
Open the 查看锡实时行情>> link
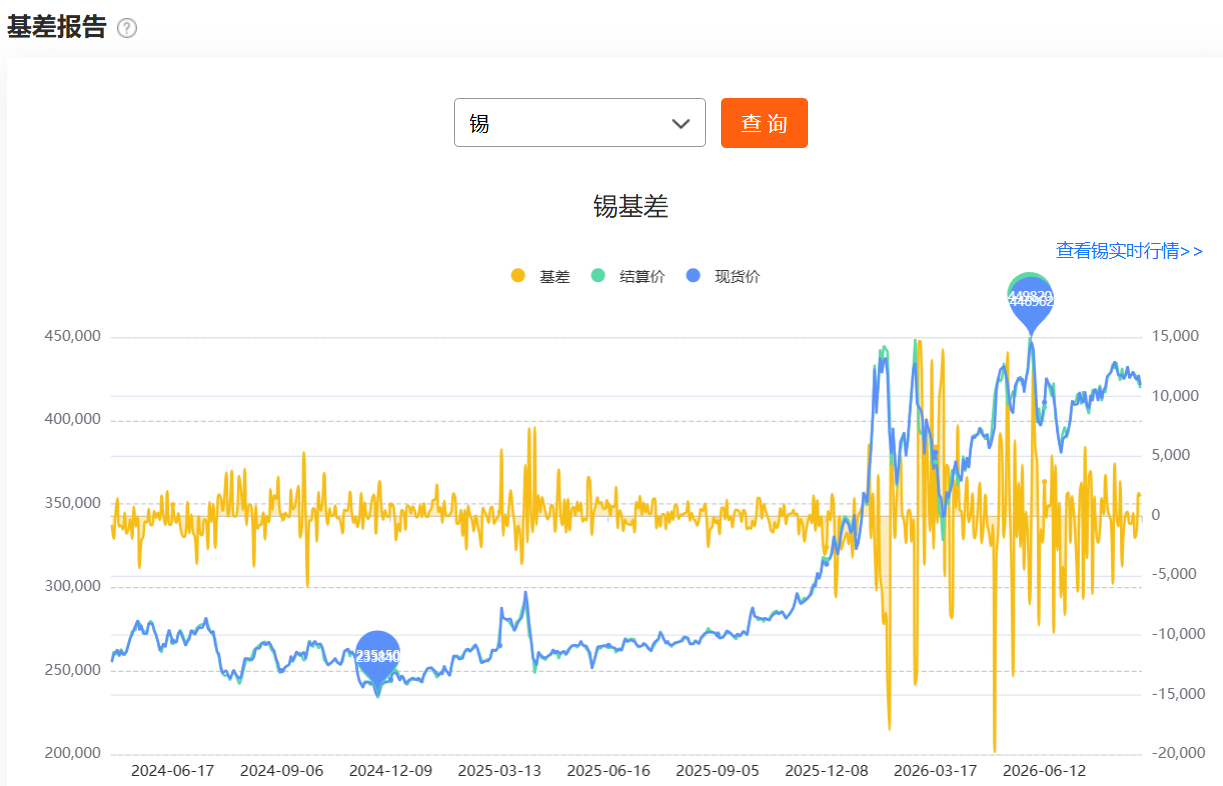[1129, 251]
